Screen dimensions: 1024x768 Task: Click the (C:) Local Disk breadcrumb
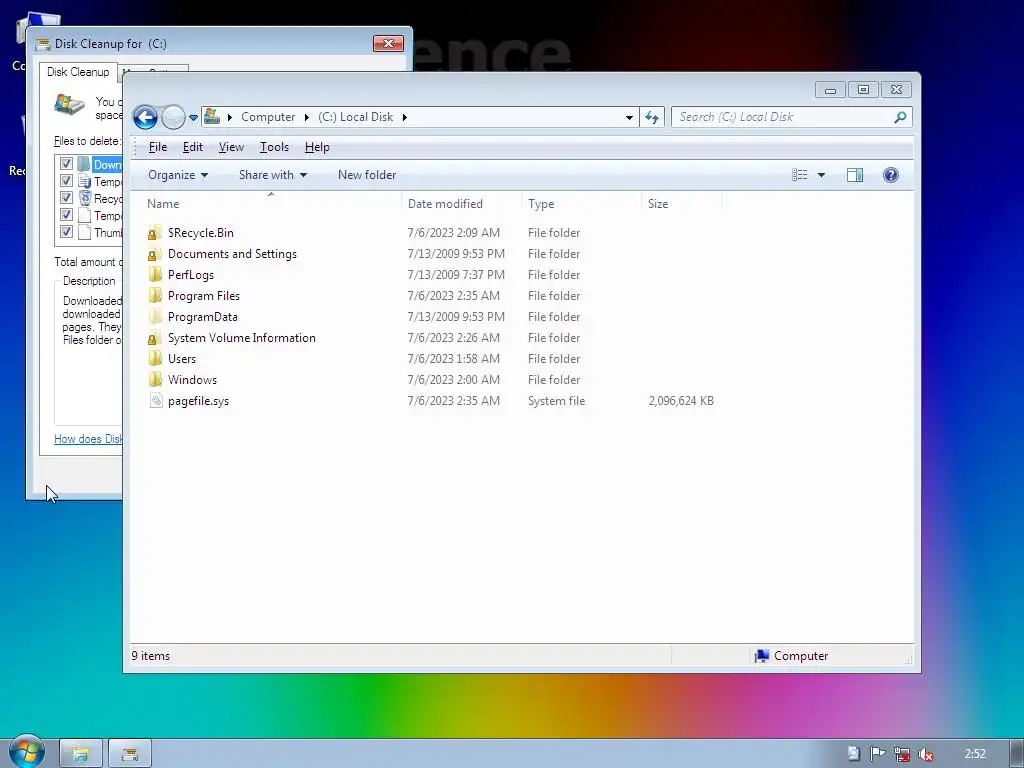[x=356, y=117]
